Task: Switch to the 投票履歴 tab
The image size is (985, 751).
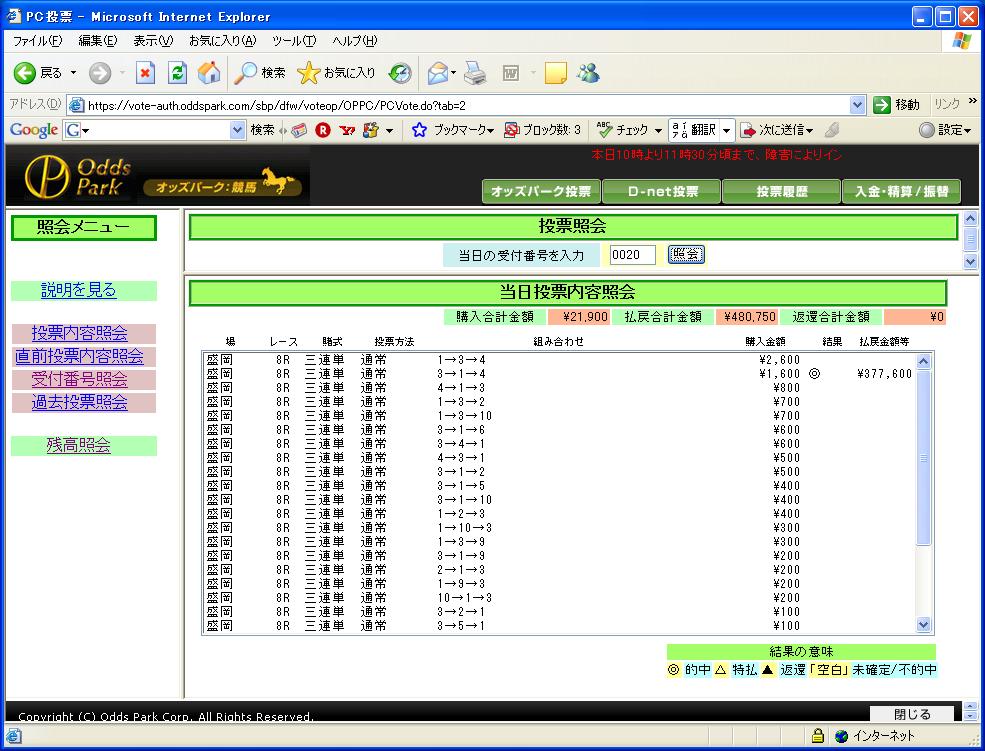Action: [x=781, y=192]
